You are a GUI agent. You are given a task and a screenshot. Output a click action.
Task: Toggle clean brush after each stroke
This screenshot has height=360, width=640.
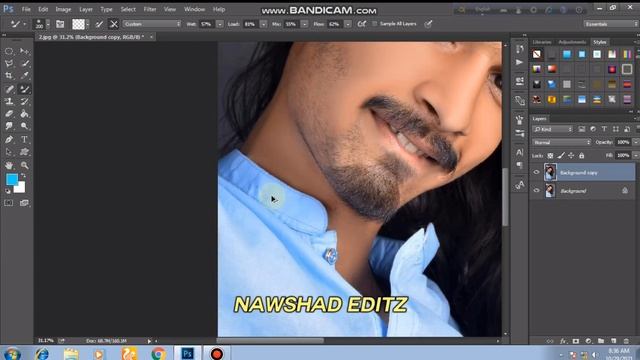click(114, 24)
